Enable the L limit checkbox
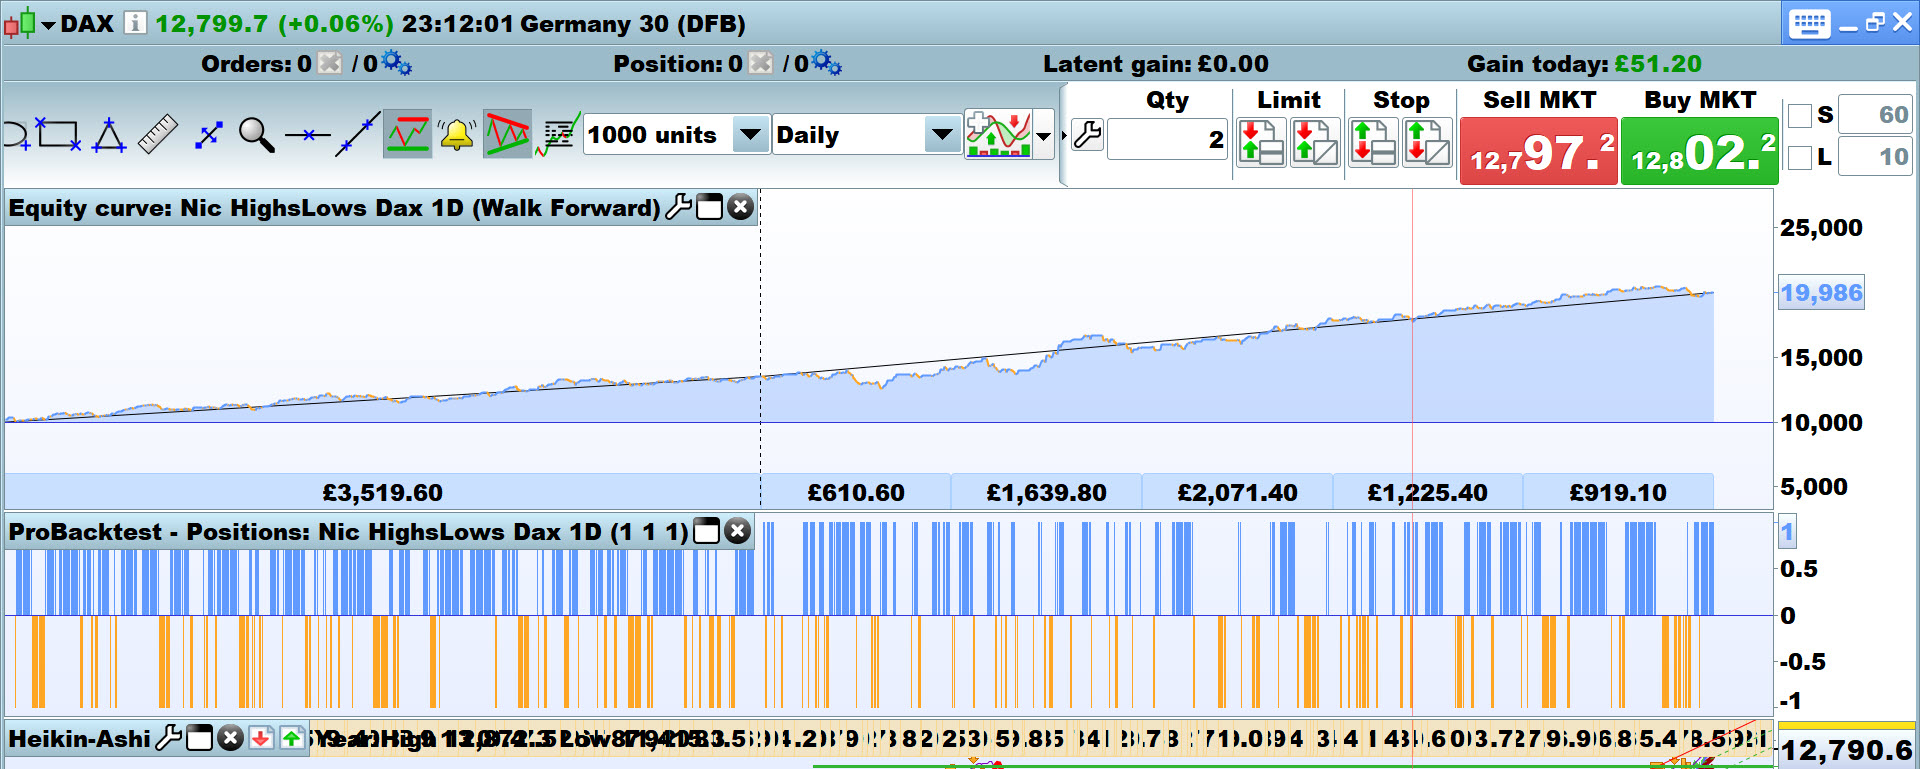 point(1800,157)
